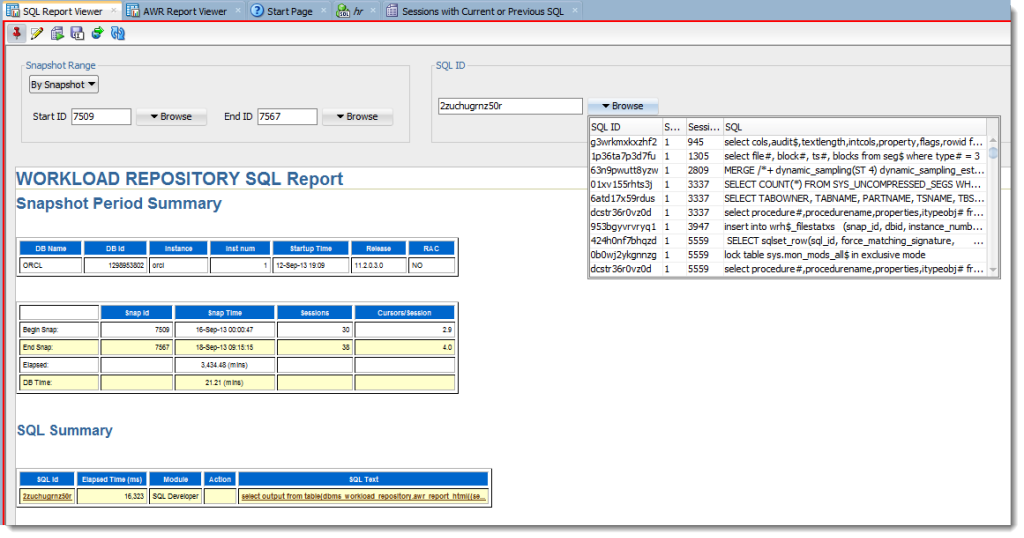Click Browse button next to SQL ID field
The width and height of the screenshot is (1024, 538).
coord(622,106)
